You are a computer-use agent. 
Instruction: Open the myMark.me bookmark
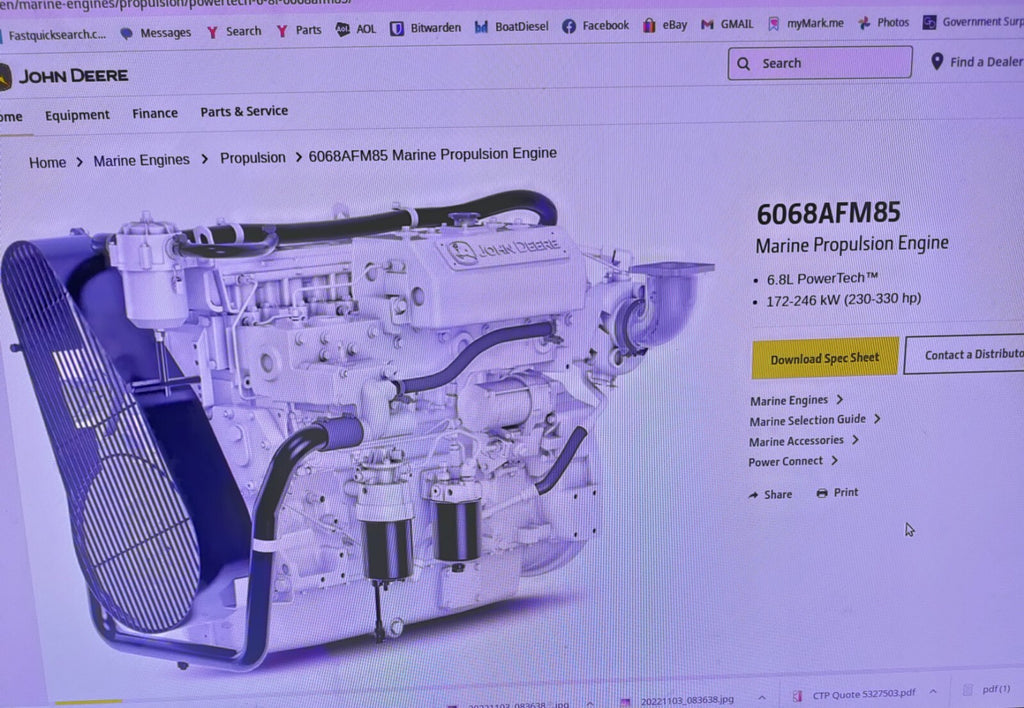tap(805, 24)
